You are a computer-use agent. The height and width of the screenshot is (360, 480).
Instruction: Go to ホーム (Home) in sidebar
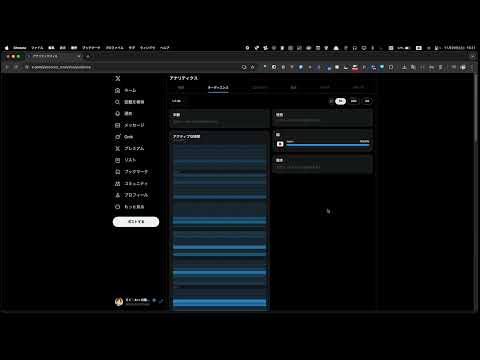coord(126,90)
